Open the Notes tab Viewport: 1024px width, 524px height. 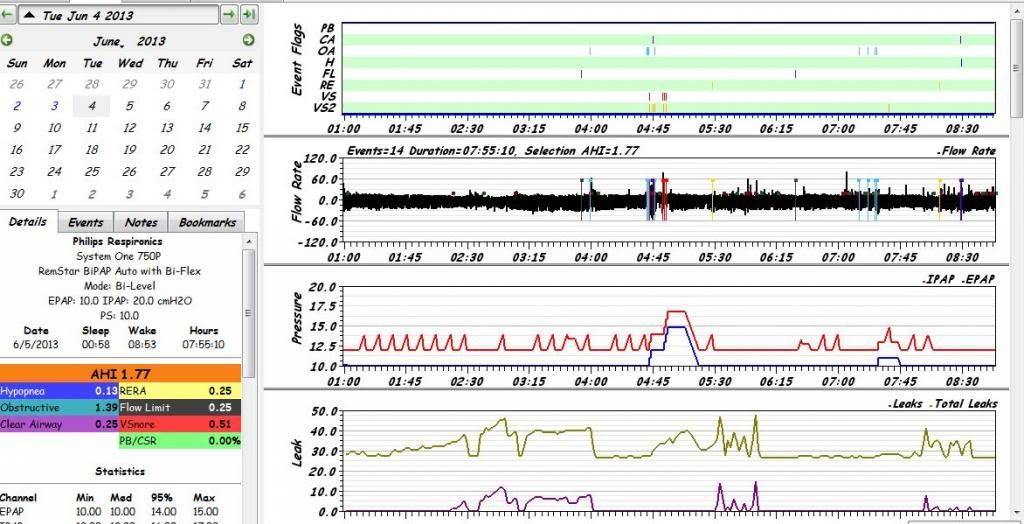click(141, 222)
